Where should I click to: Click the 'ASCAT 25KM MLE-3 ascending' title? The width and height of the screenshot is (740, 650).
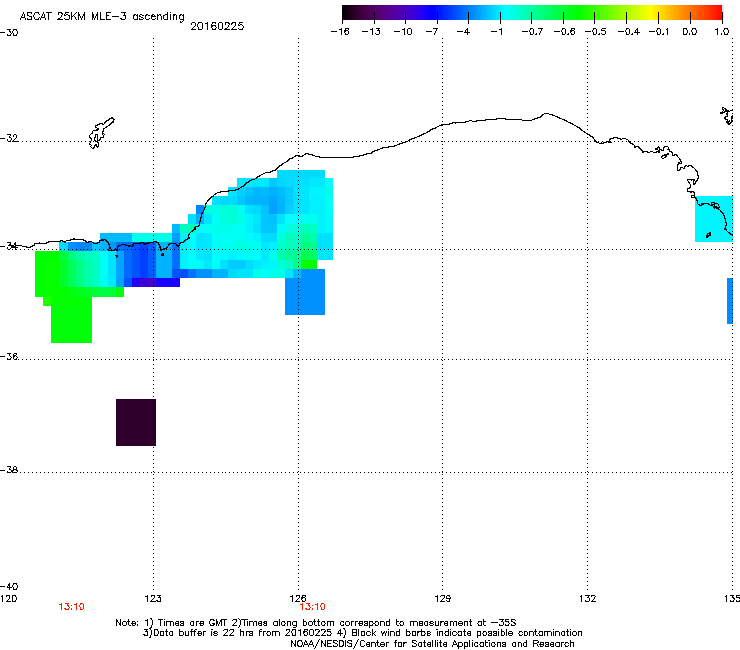pos(102,17)
